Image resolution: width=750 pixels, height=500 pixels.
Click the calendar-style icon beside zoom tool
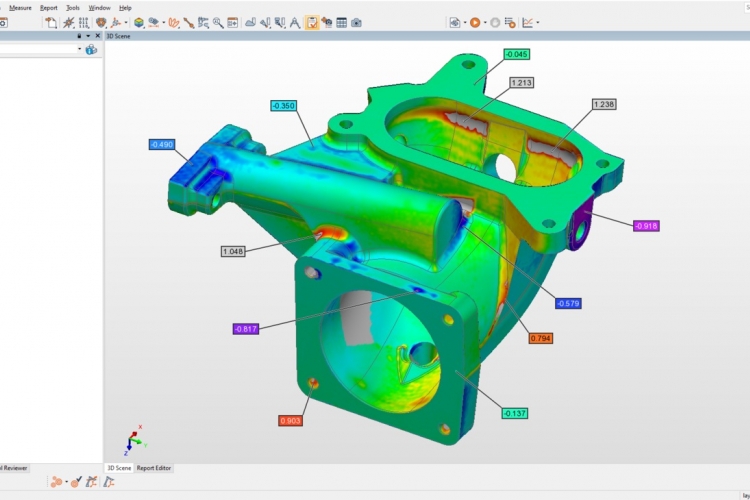[x=232, y=22]
